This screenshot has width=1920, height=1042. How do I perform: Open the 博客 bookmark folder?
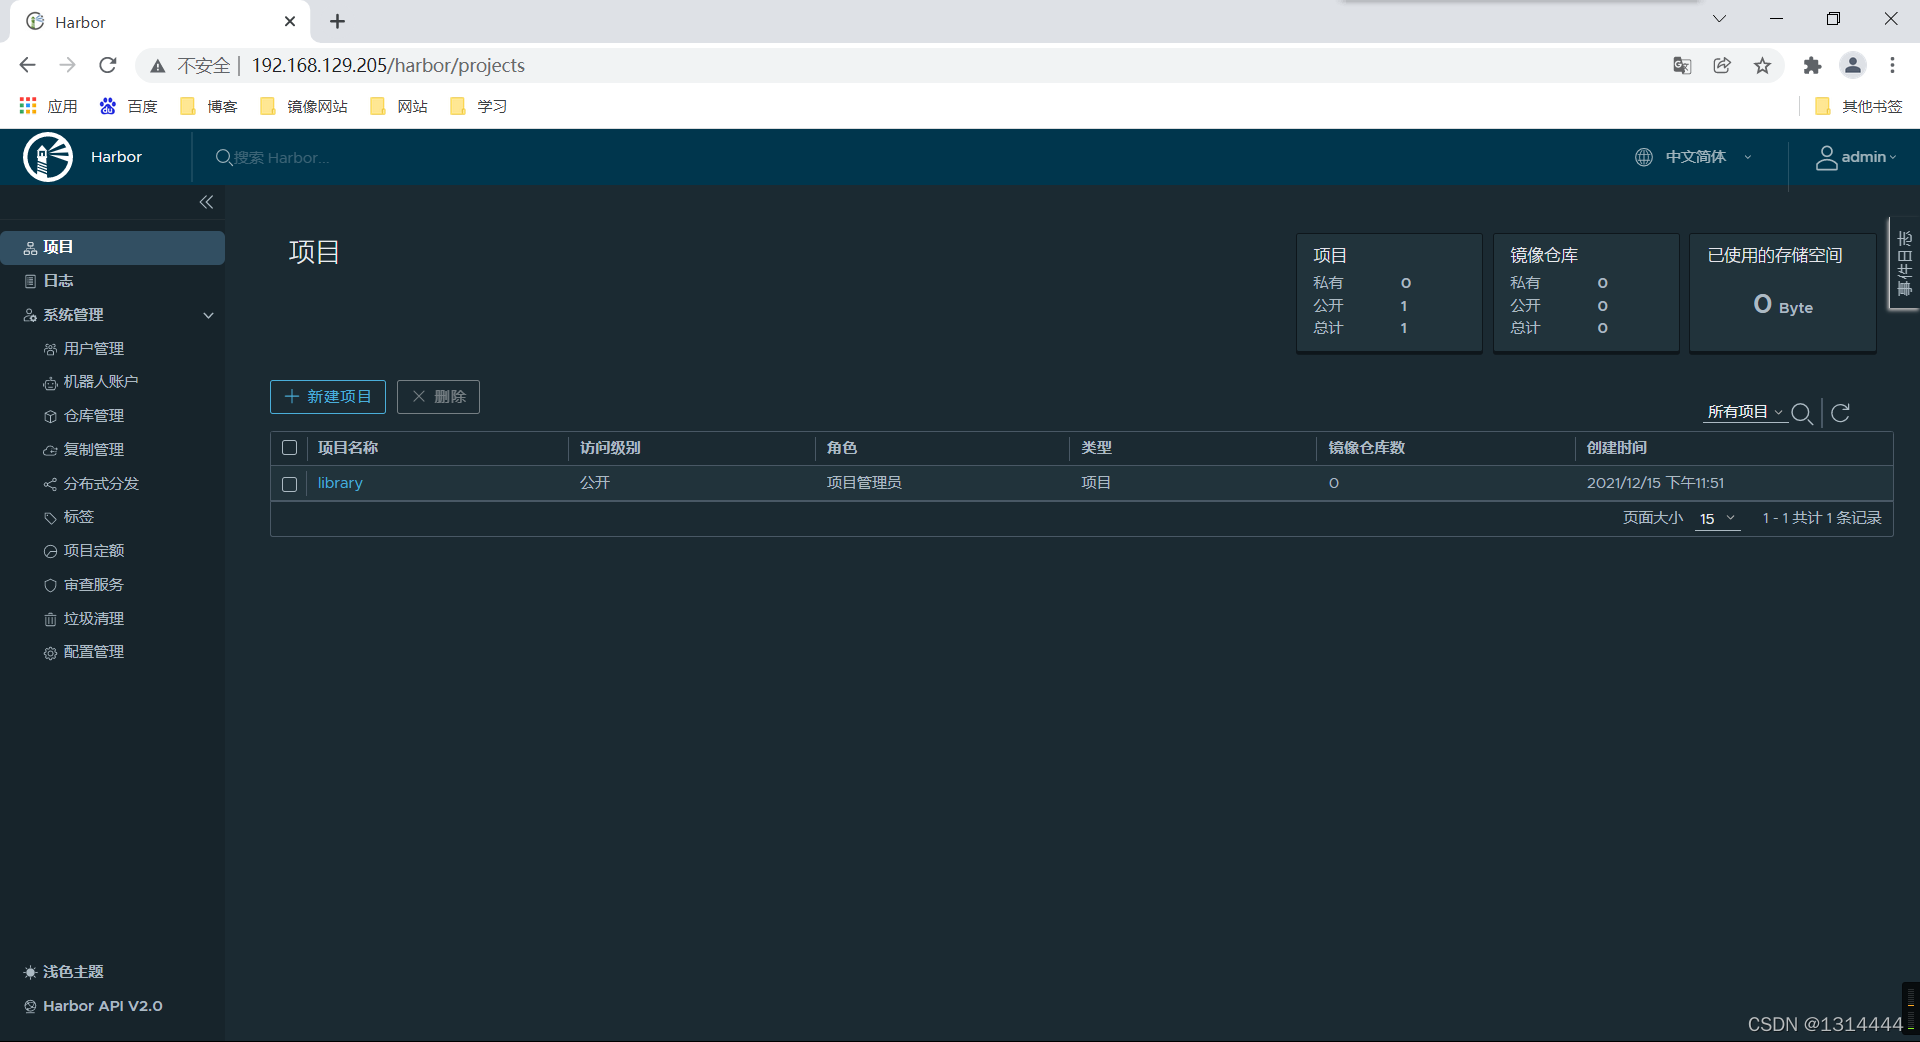[x=208, y=106]
